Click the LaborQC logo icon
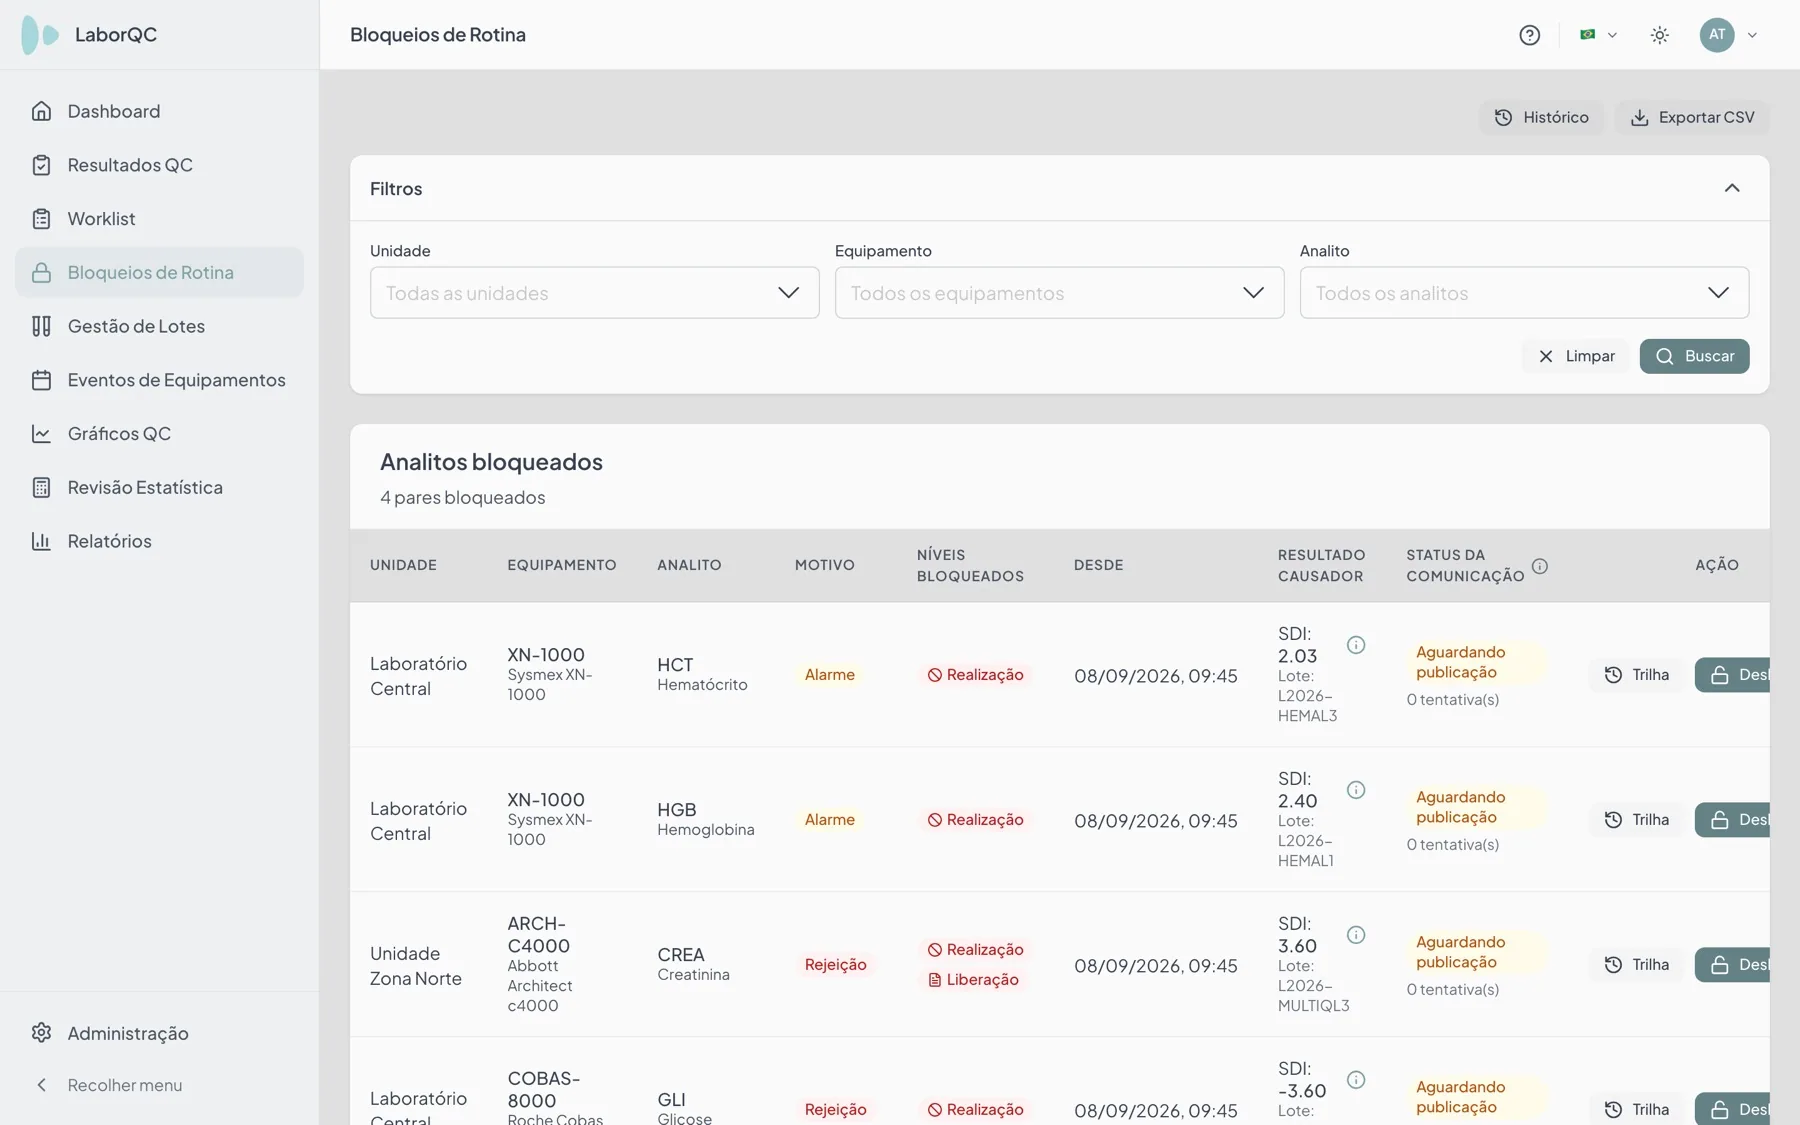The width and height of the screenshot is (1800, 1125). click(x=40, y=35)
